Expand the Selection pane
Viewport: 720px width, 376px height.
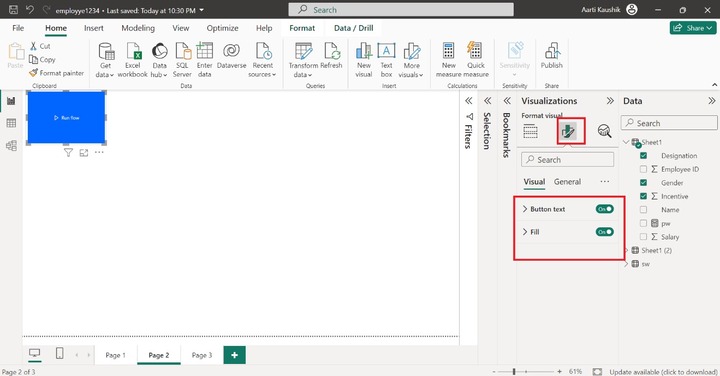click(487, 101)
